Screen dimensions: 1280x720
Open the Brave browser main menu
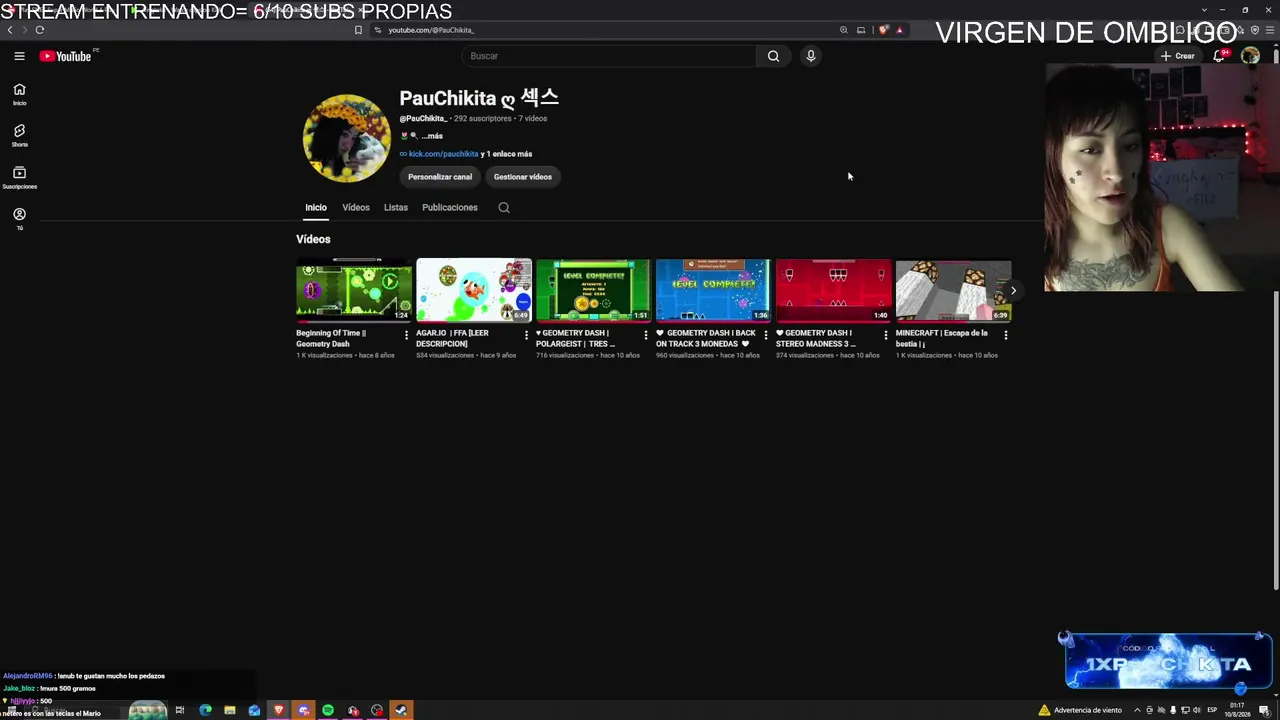1270,30
